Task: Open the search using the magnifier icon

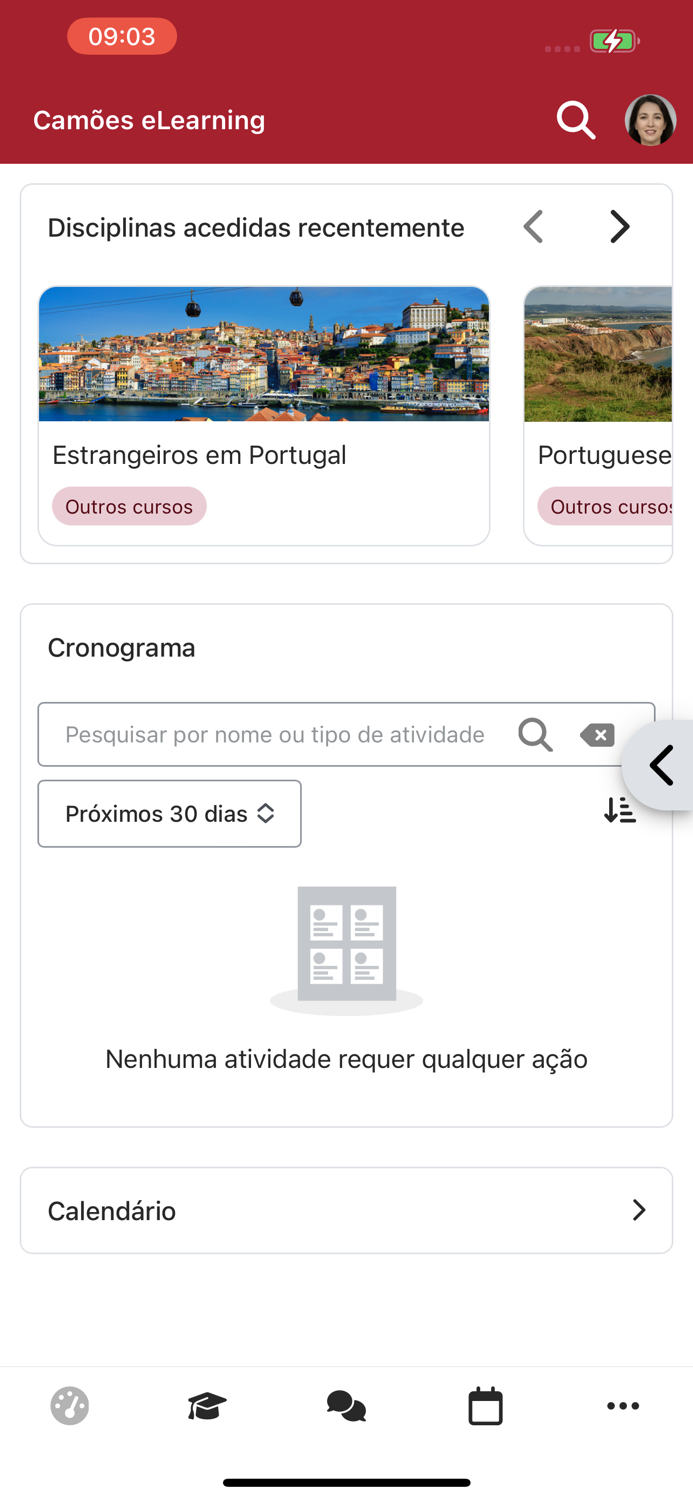Action: point(575,119)
